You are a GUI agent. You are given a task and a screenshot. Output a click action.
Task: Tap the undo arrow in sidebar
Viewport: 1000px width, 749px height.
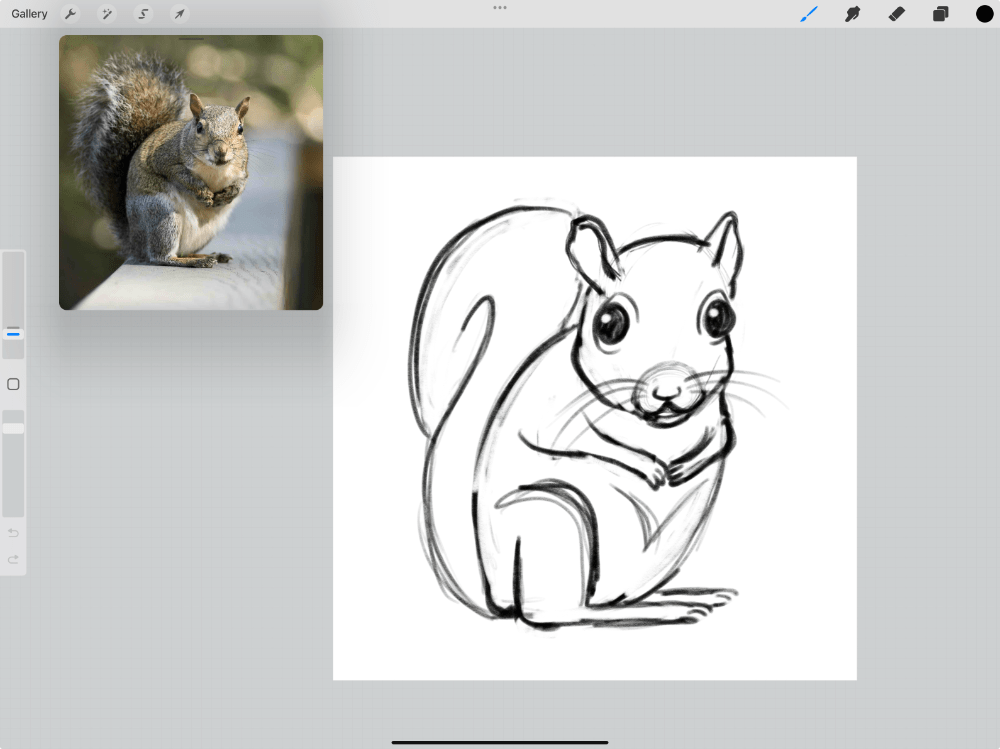13,533
